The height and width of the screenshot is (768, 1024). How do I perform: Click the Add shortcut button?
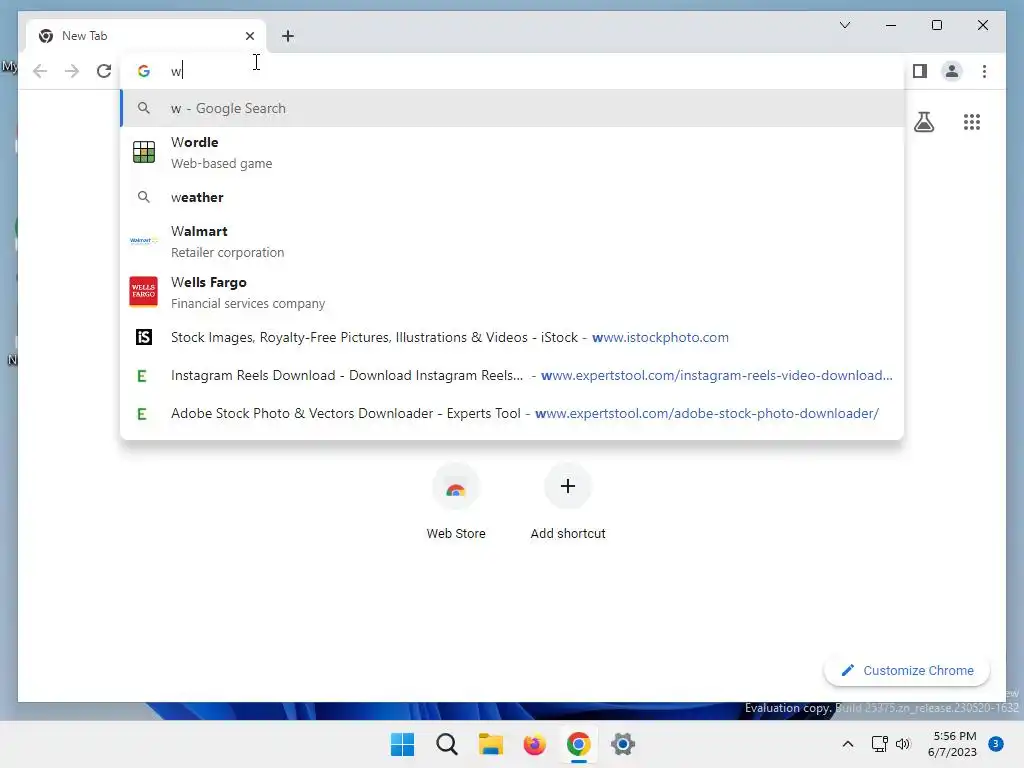click(568, 502)
